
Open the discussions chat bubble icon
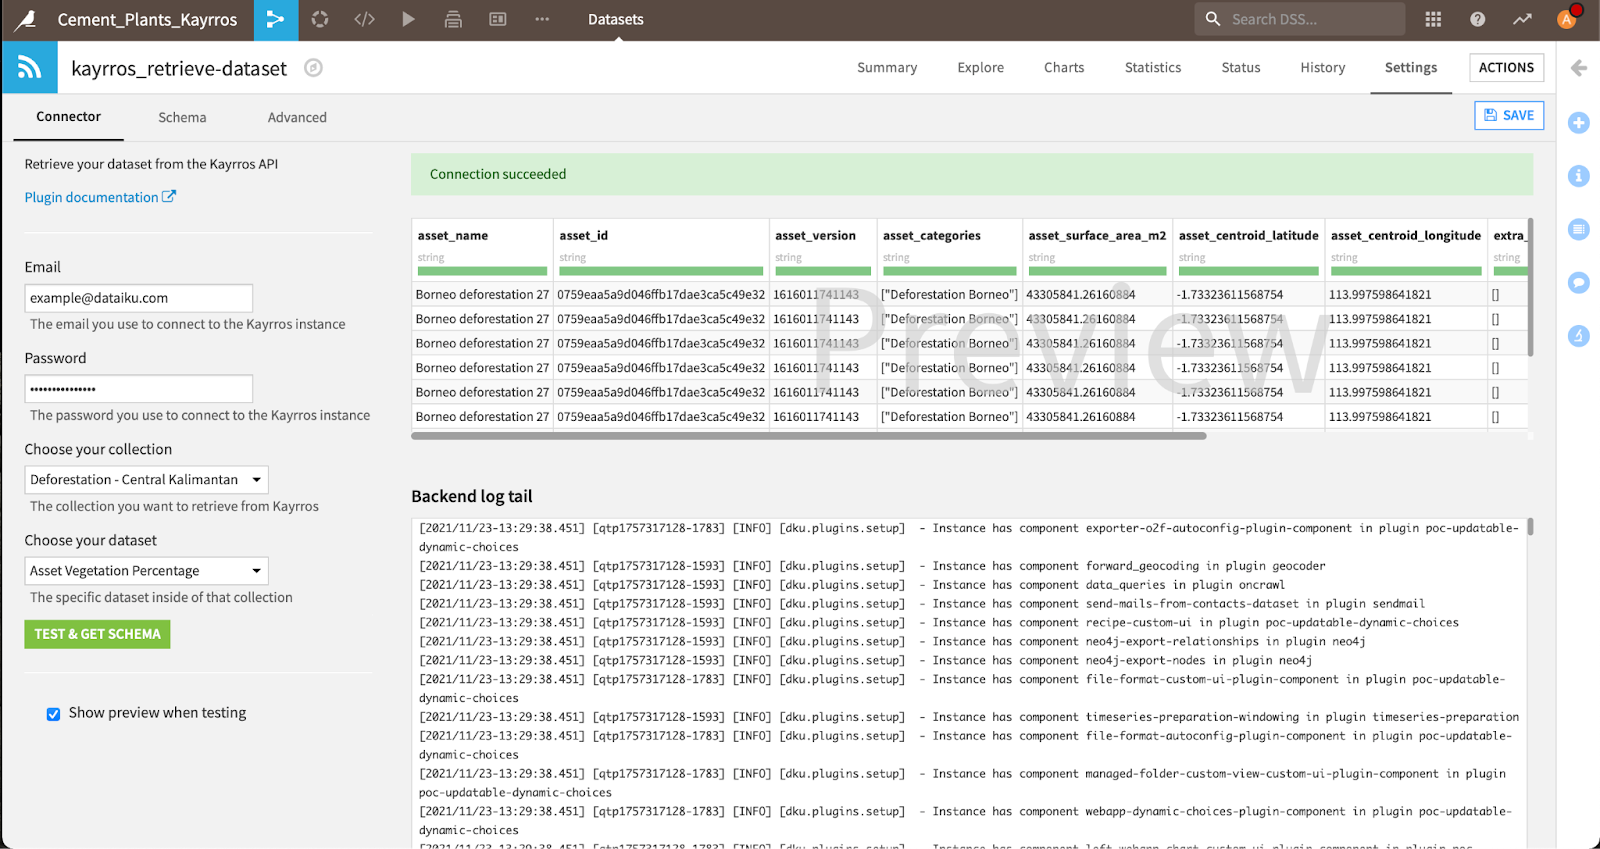point(1579,283)
